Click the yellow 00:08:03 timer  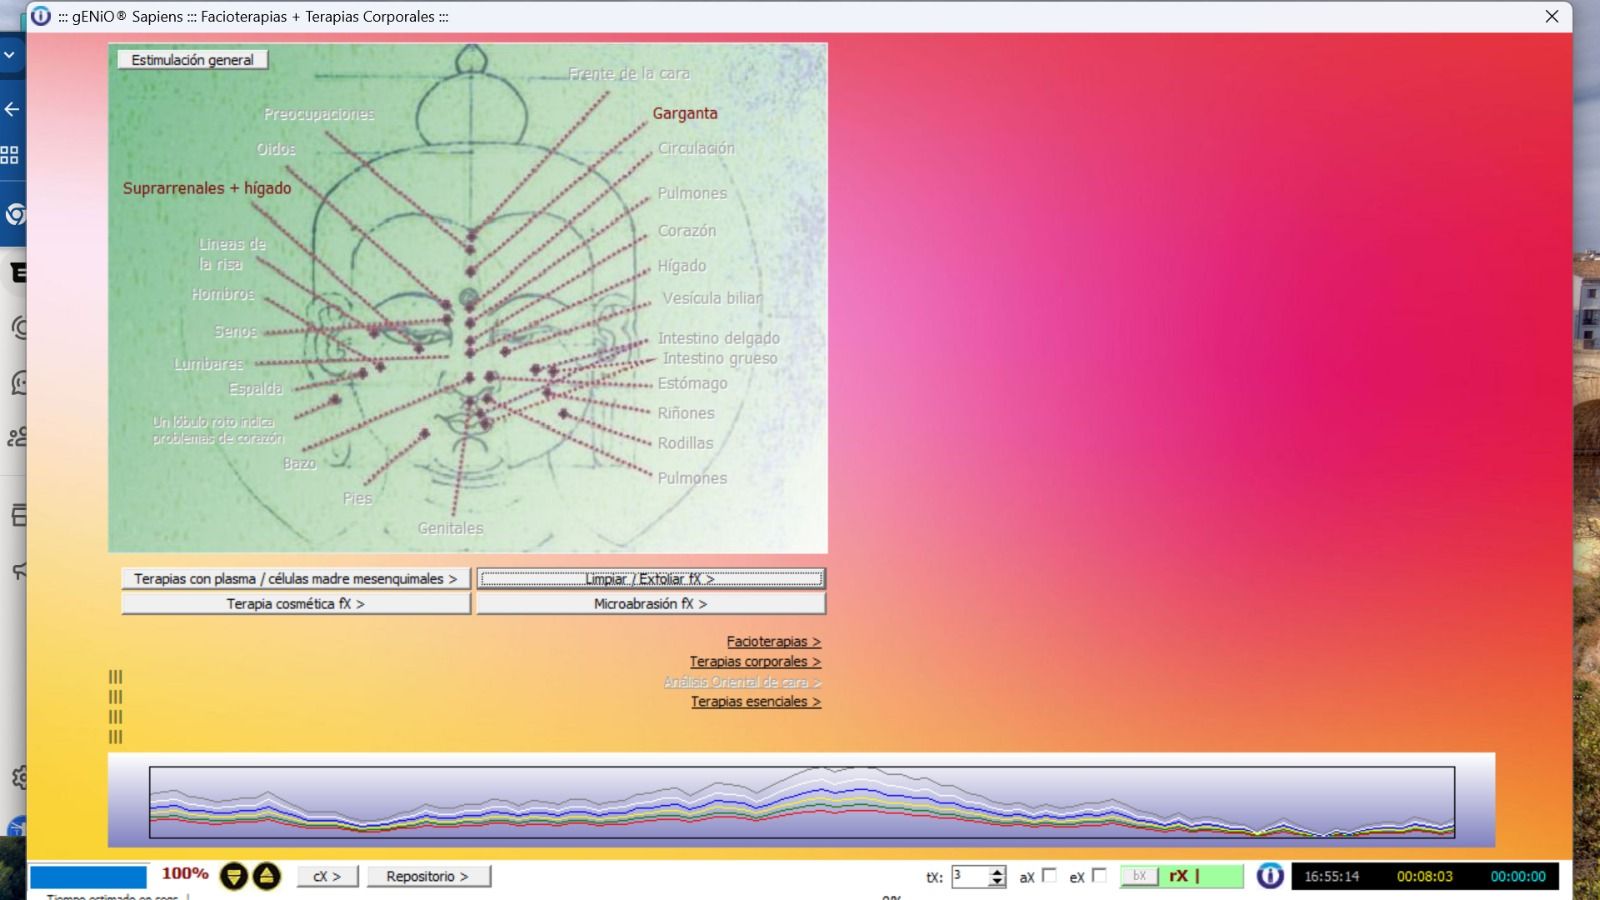coord(1424,876)
